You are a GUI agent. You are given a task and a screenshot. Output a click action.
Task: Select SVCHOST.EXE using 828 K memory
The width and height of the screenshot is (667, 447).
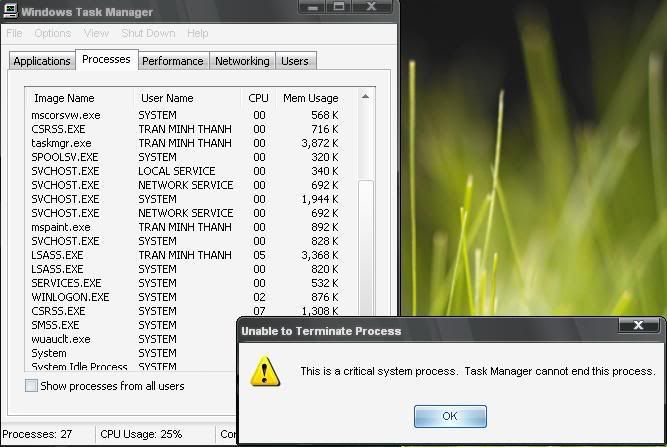click(x=185, y=242)
